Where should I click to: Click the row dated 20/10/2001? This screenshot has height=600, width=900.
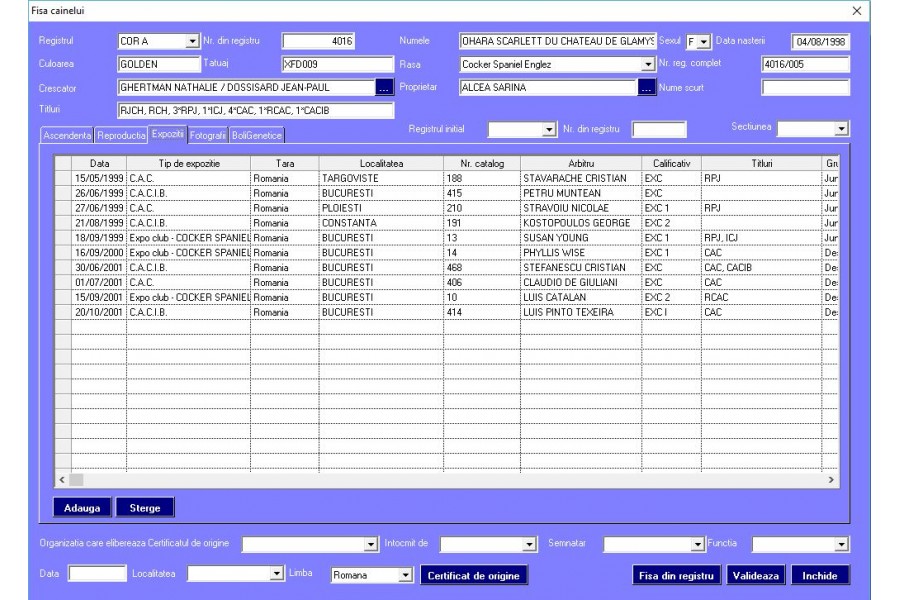[447, 313]
